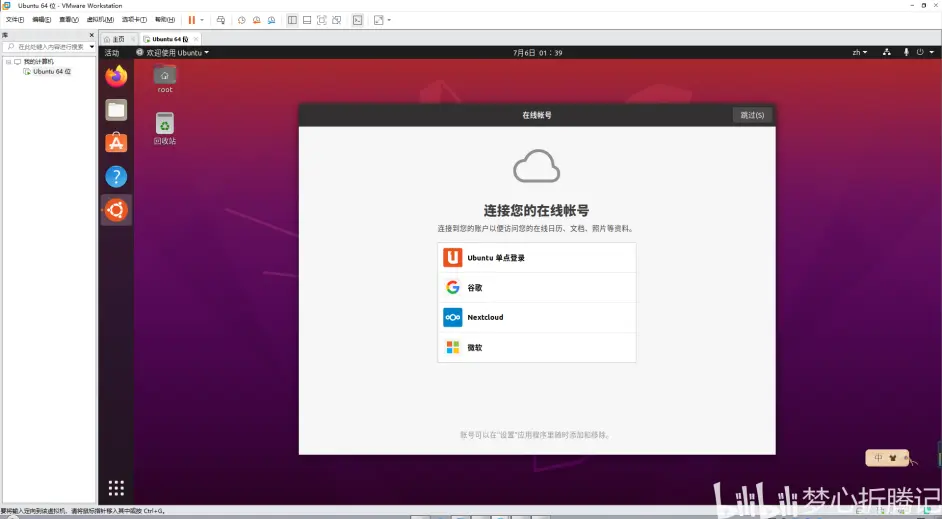This screenshot has height=519, width=942.
Task: Launch Firefox from the Ubuntu dock
Action: click(x=116, y=76)
